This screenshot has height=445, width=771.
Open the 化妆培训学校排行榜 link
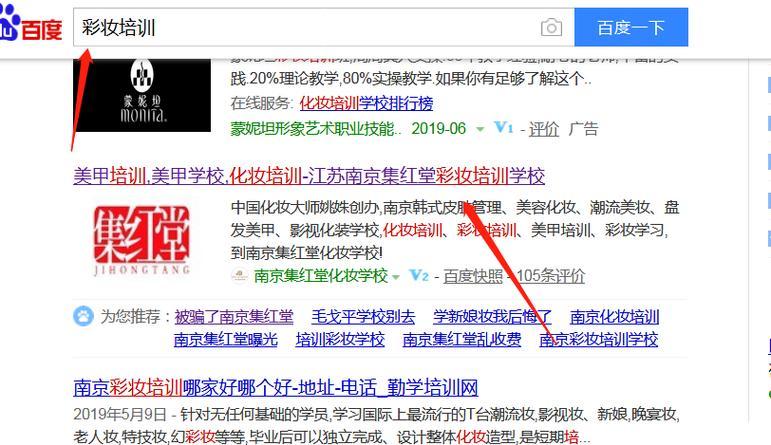coord(366,103)
